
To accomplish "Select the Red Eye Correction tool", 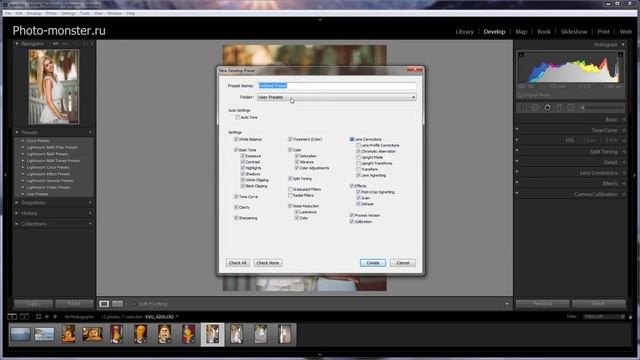I will click(547, 108).
